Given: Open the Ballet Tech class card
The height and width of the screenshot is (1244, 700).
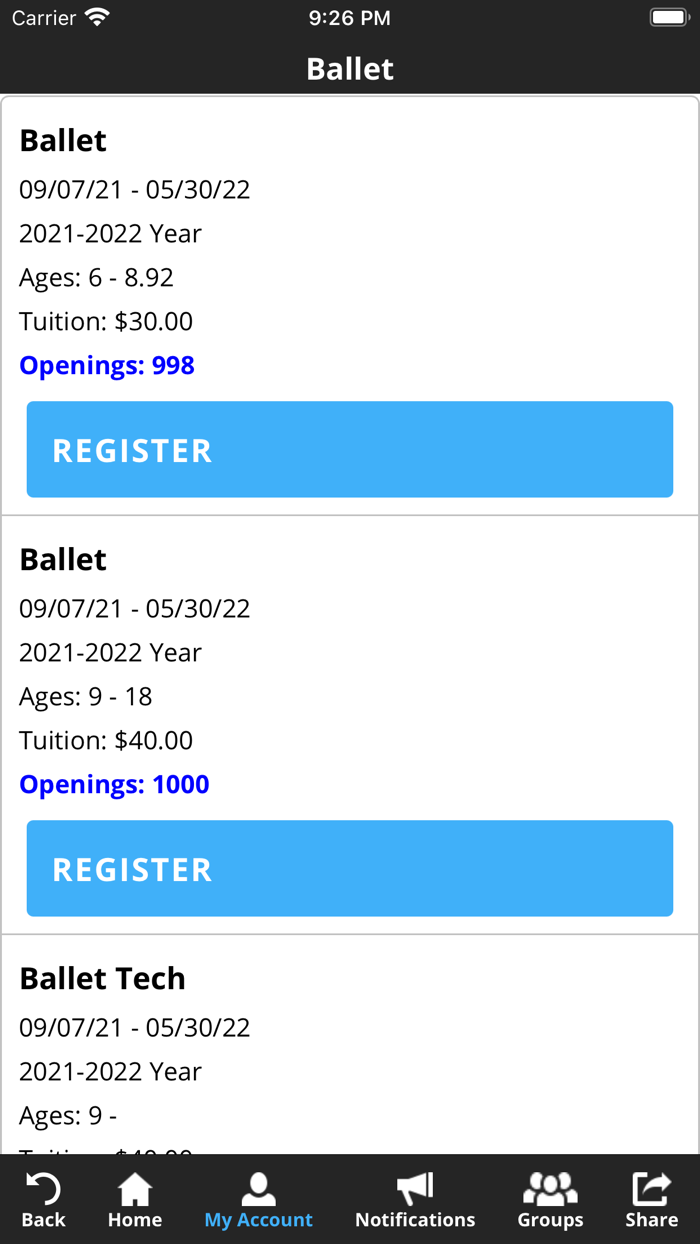Looking at the screenshot, I should pos(102,978).
